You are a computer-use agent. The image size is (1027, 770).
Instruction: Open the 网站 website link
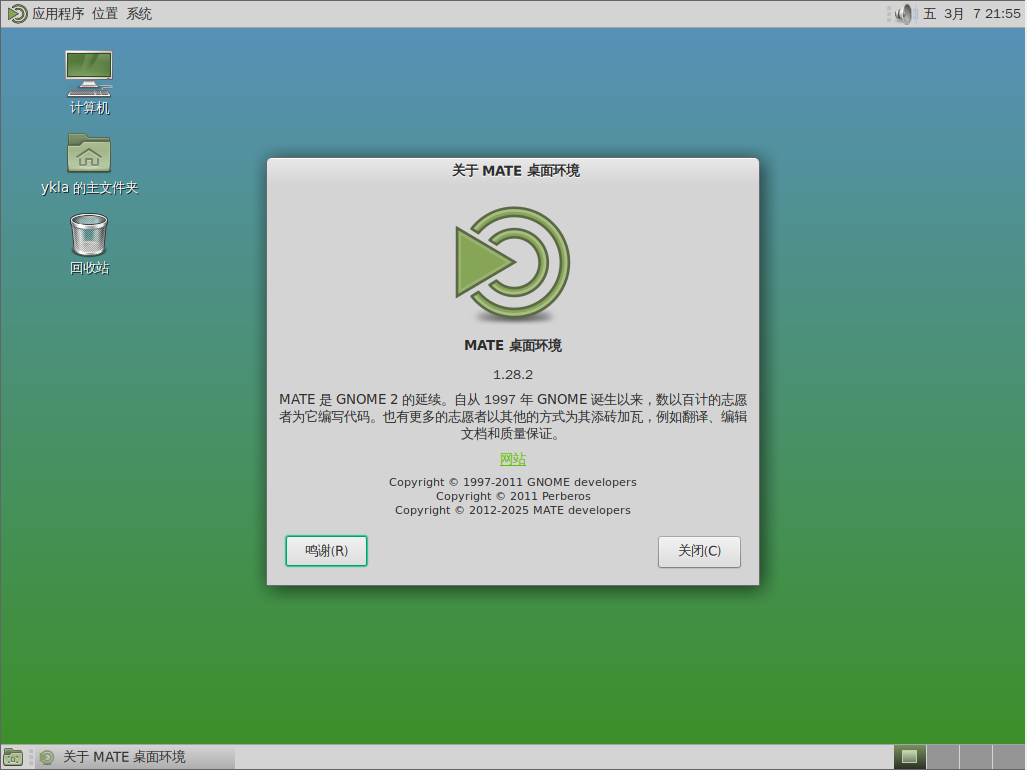513,459
